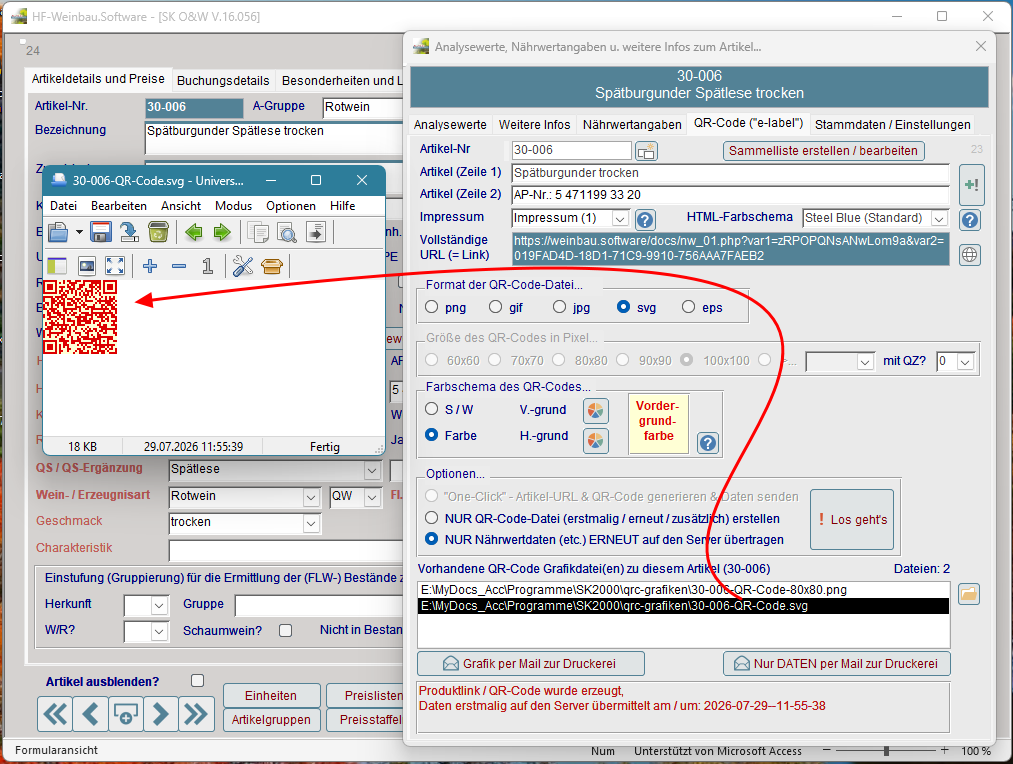
Task: Zoom in with the blue plus icon
Action: tap(150, 265)
